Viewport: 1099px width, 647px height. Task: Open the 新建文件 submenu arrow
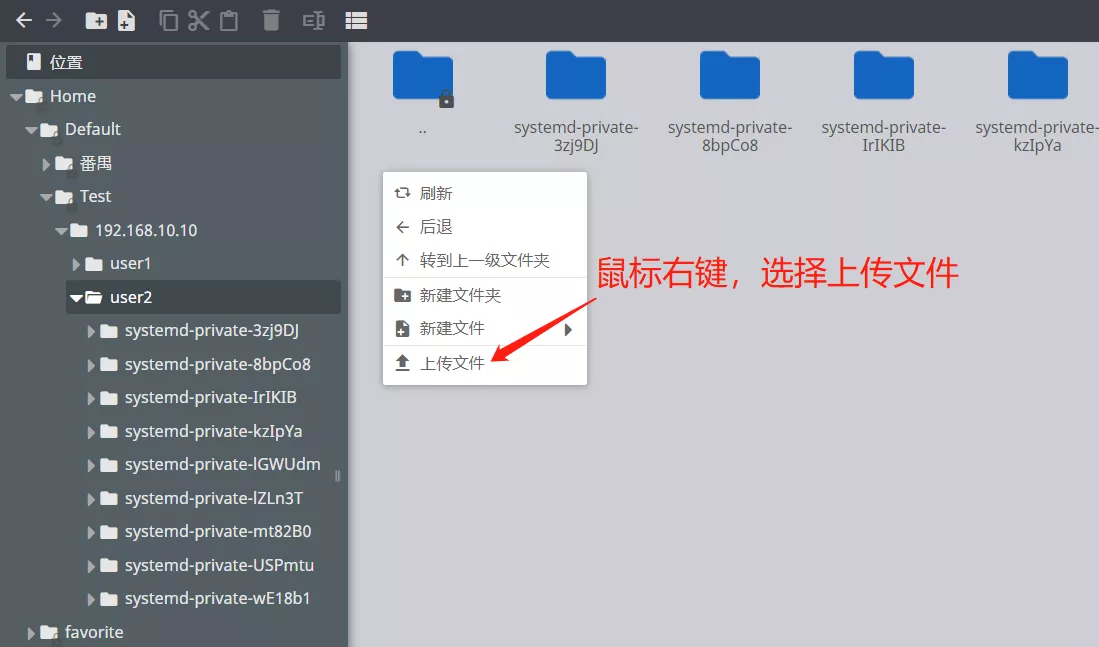(x=568, y=329)
